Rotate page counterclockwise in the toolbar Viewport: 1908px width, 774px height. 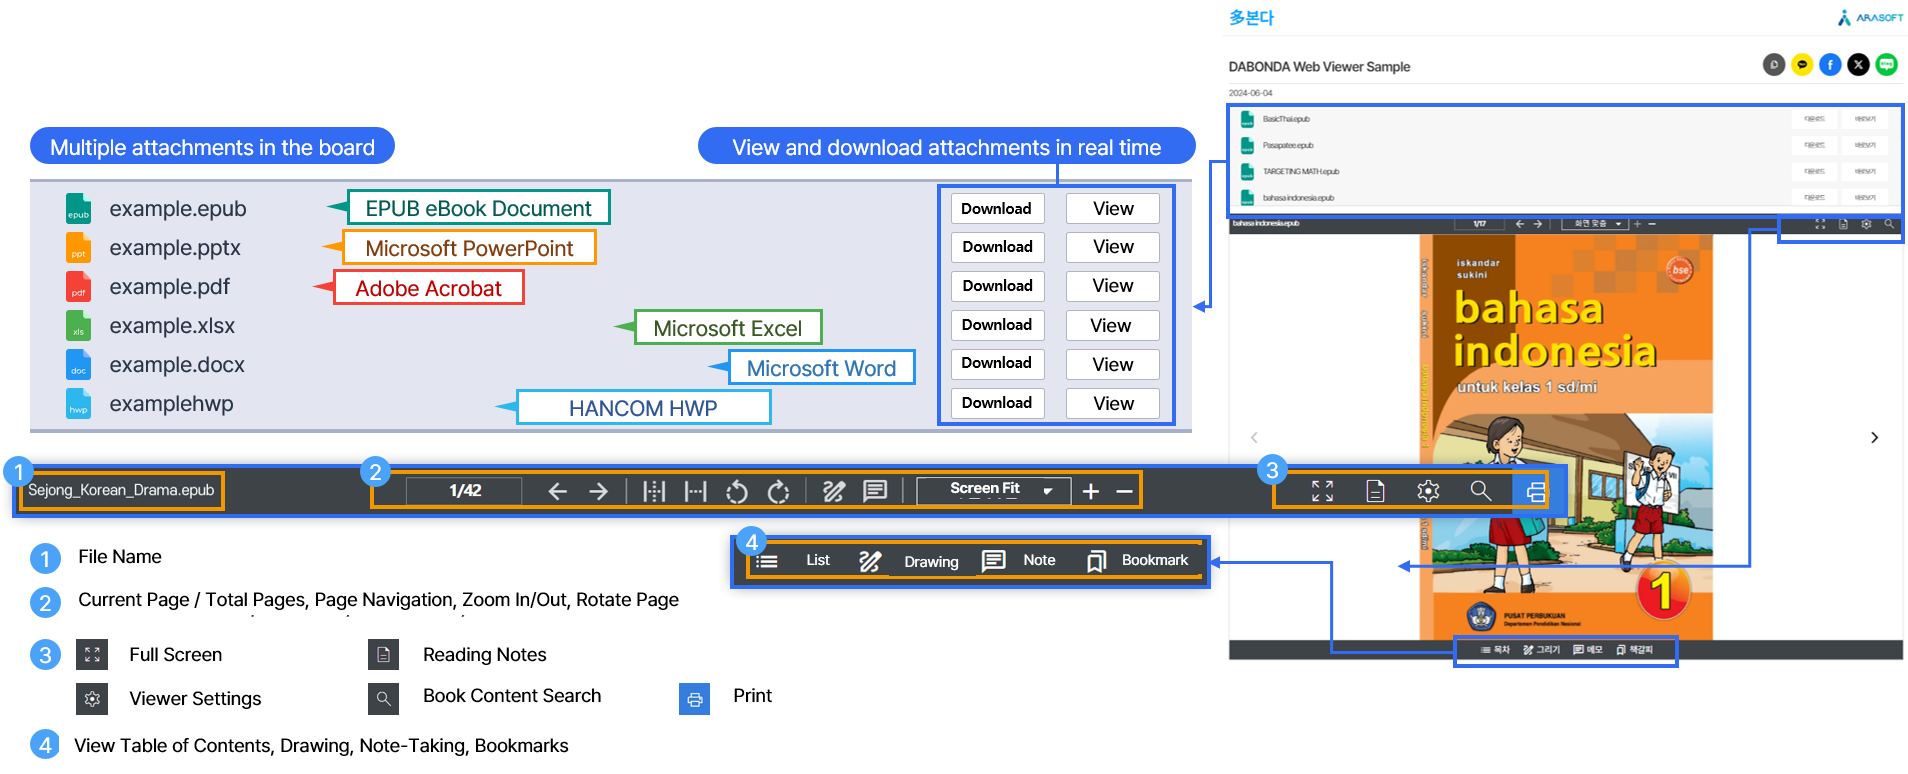pos(737,491)
